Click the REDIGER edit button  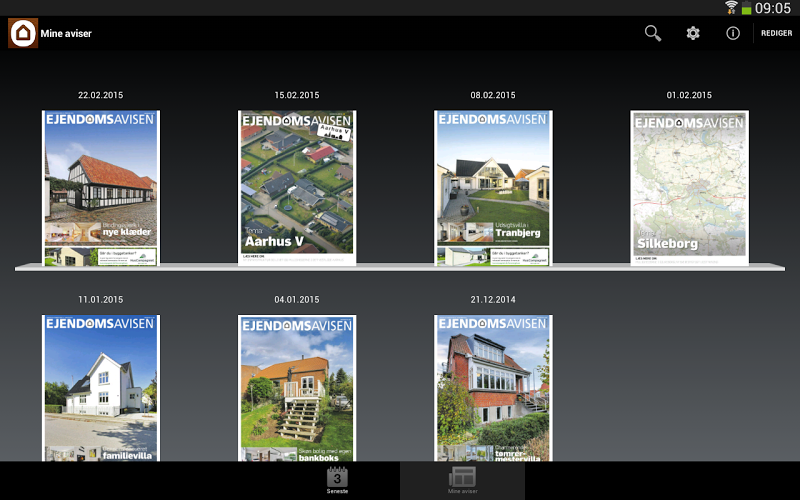point(777,33)
